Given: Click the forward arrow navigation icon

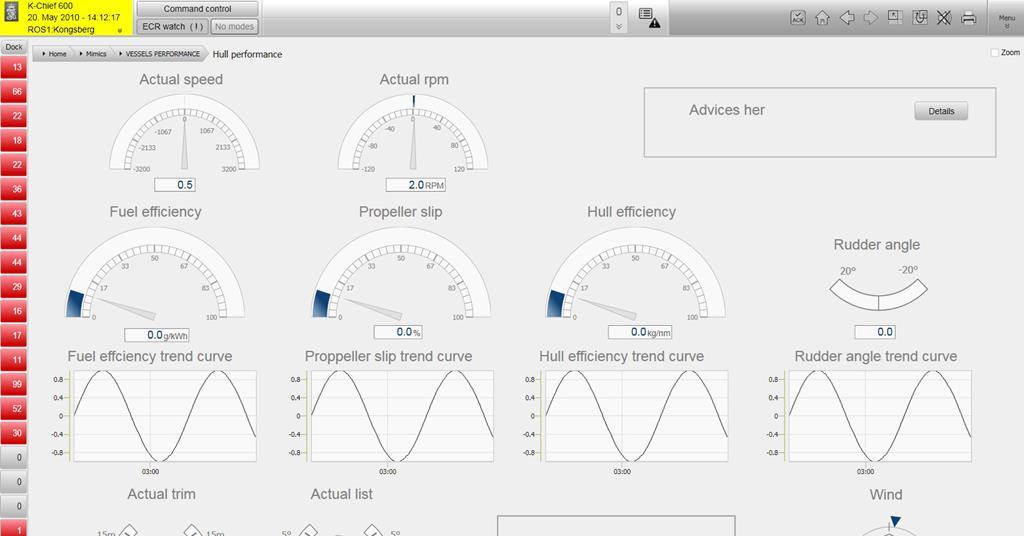Looking at the screenshot, I should pos(871,18).
